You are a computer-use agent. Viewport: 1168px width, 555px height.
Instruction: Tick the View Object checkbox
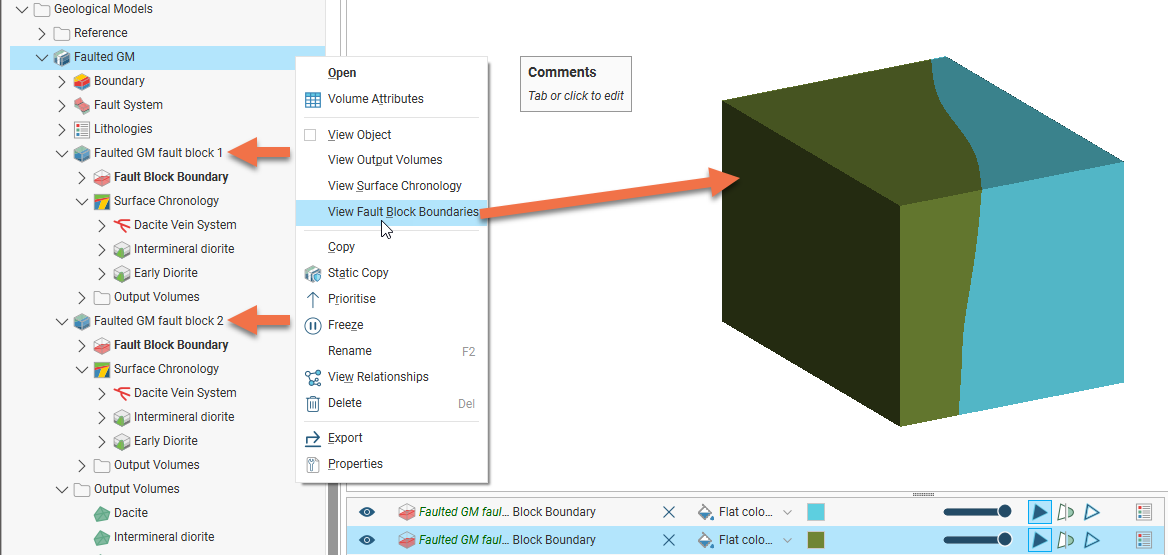310,135
